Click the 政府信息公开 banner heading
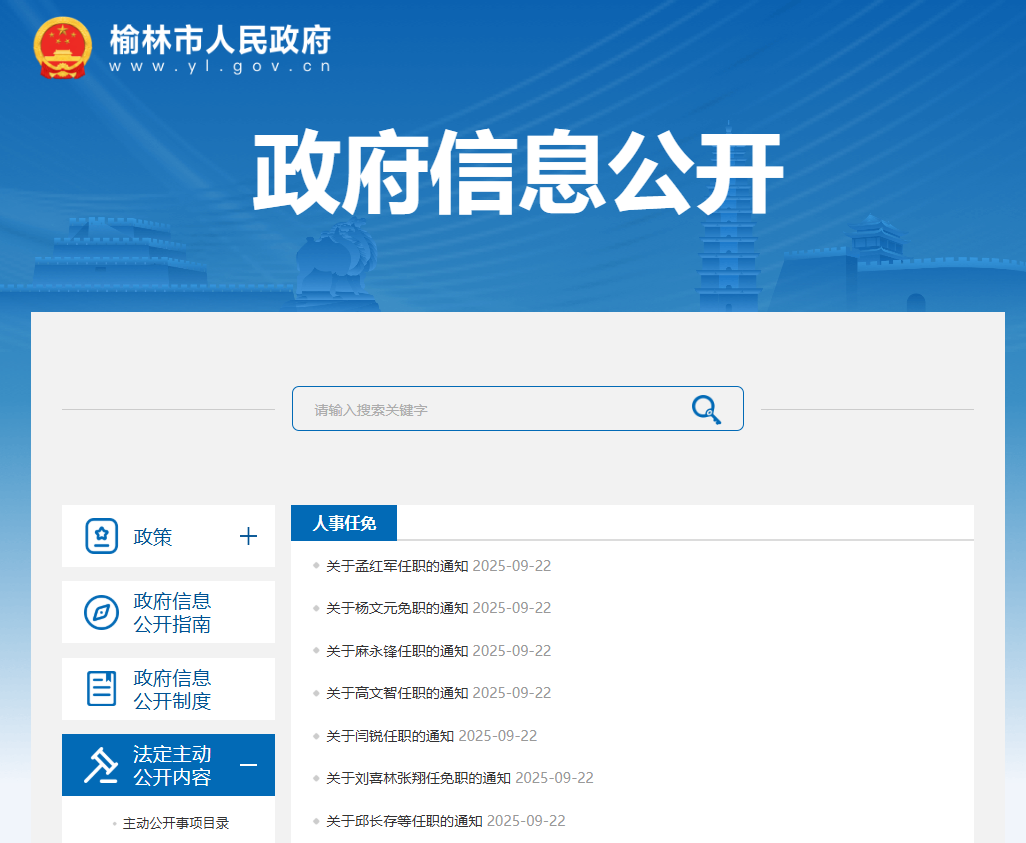The height and width of the screenshot is (843, 1026). [x=513, y=170]
